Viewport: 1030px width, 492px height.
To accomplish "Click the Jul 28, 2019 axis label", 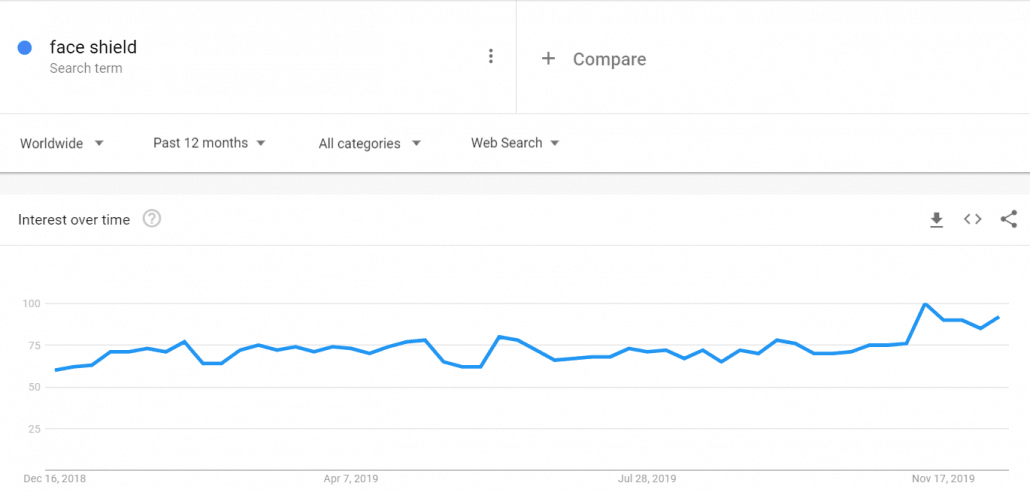I will click(647, 478).
